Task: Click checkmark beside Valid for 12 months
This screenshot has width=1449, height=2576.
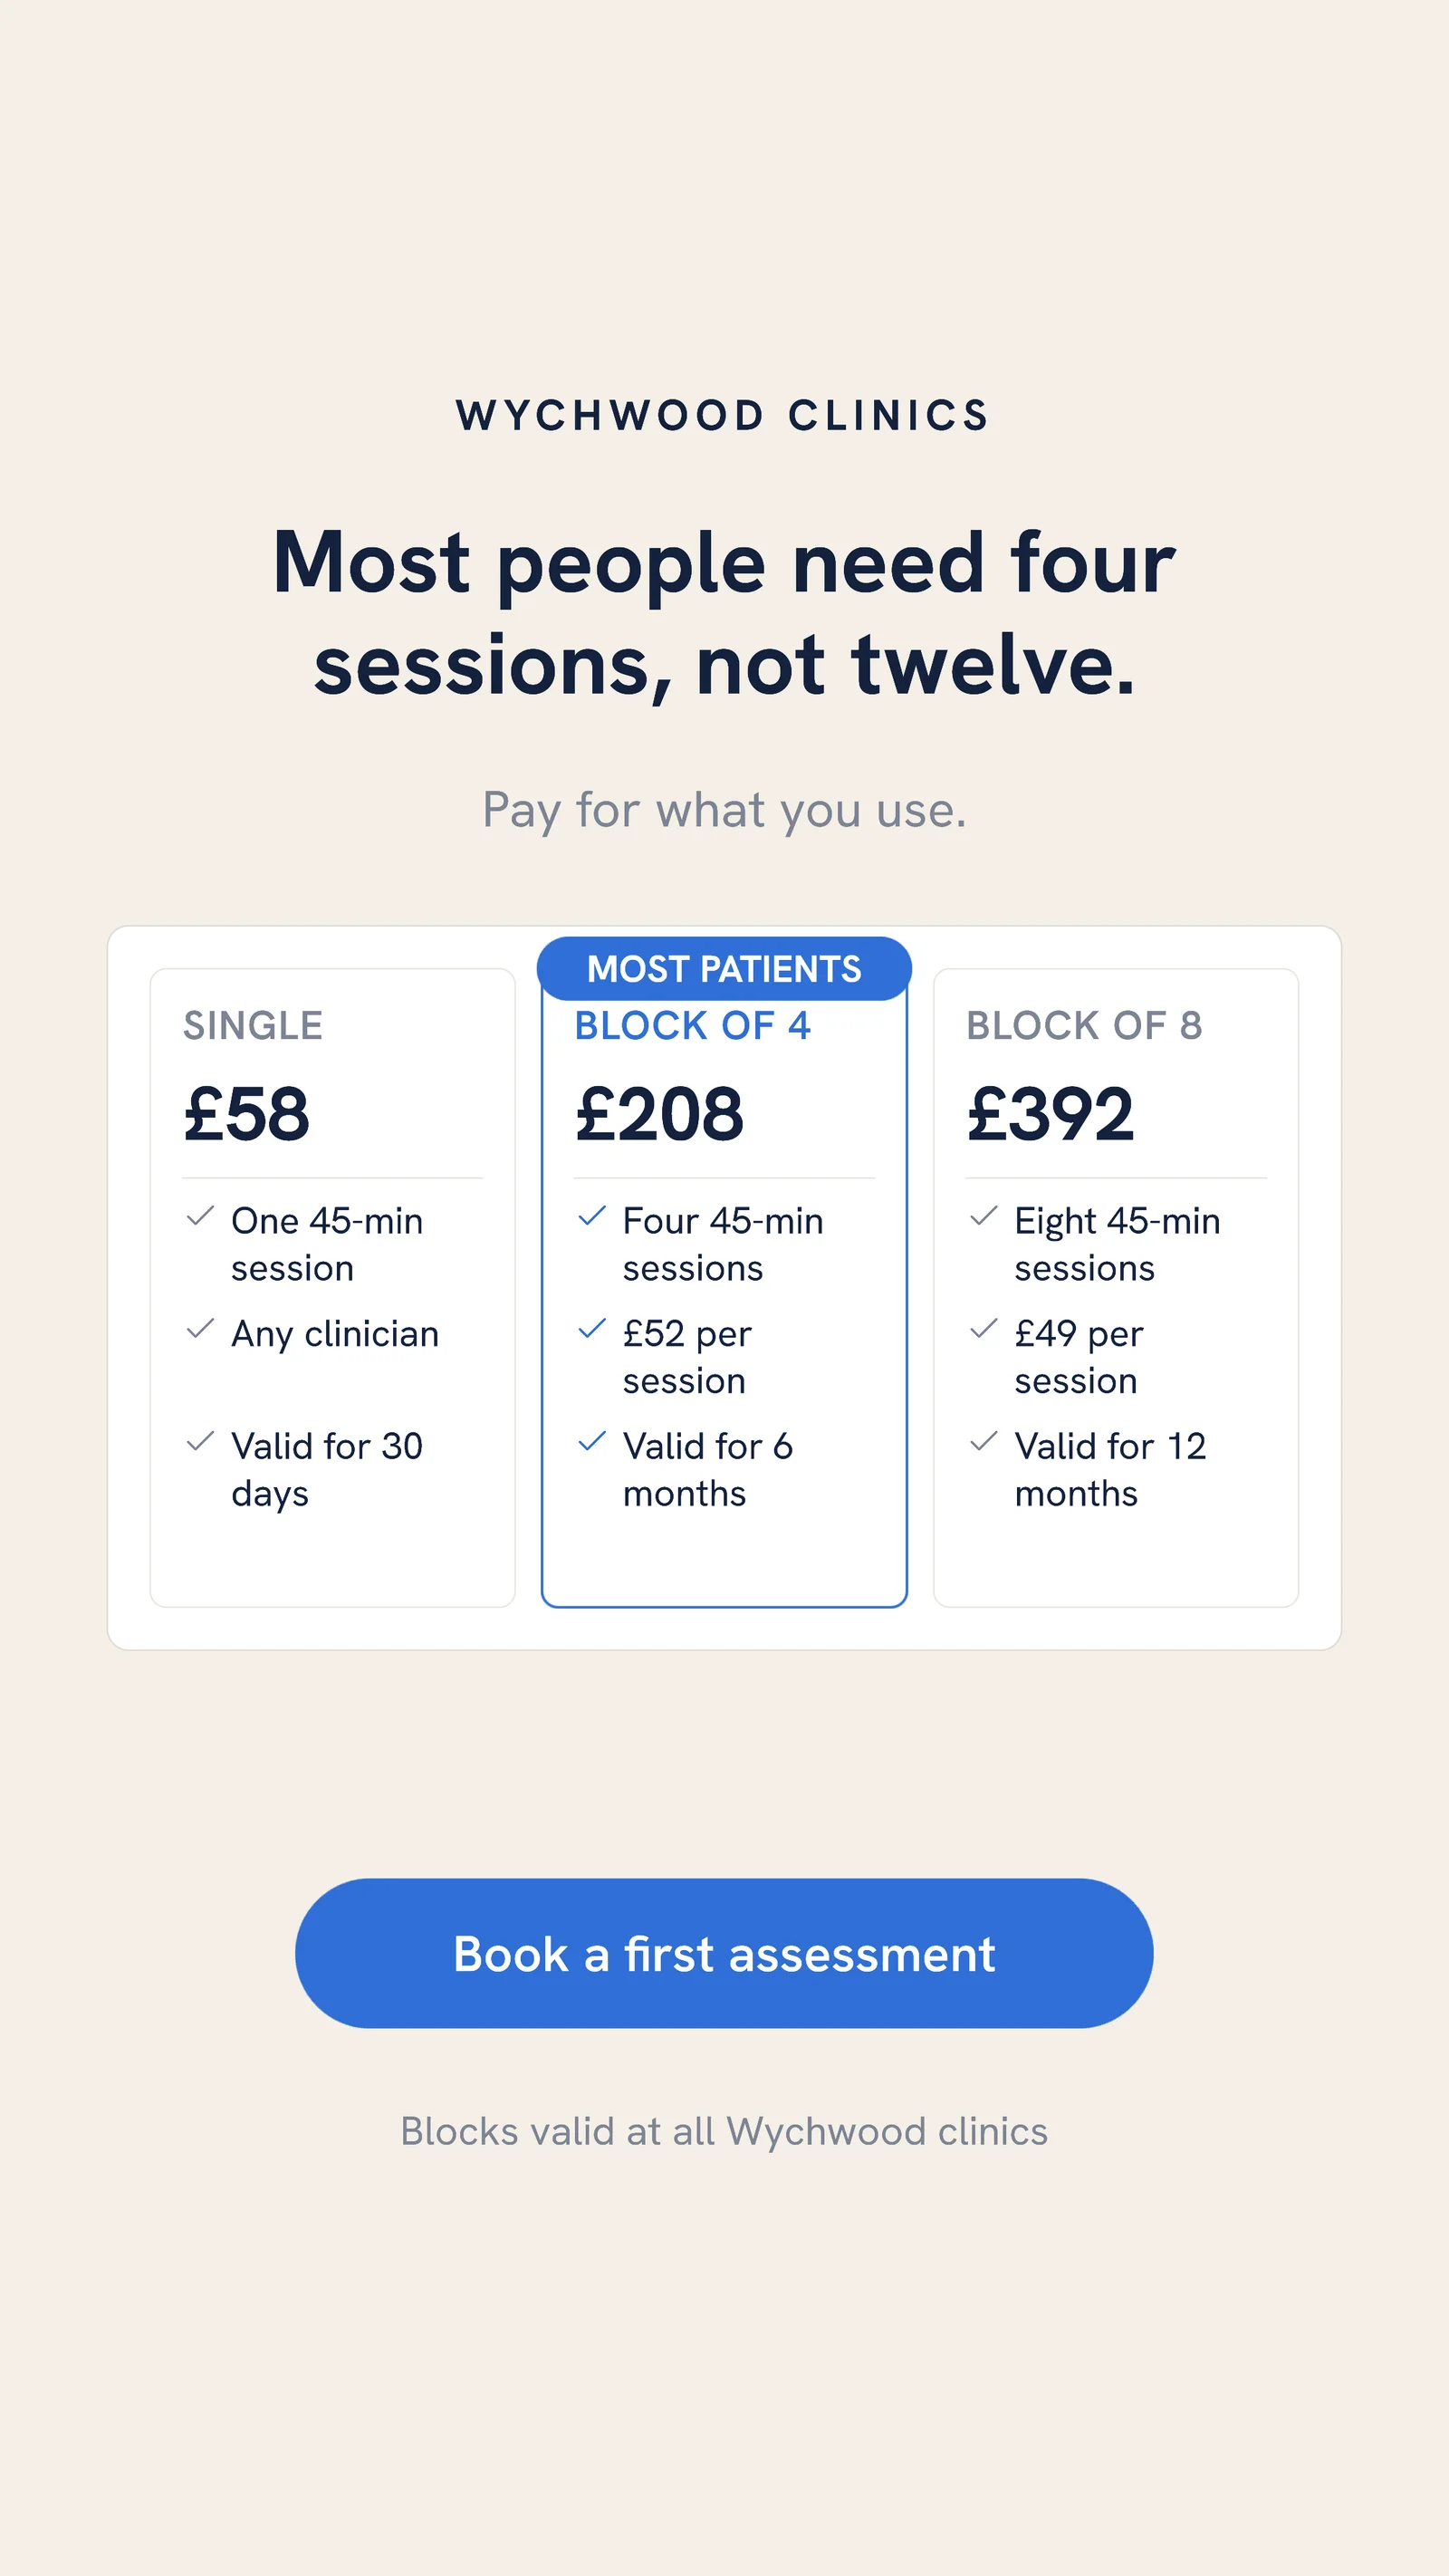Action: pyautogui.click(x=984, y=1441)
